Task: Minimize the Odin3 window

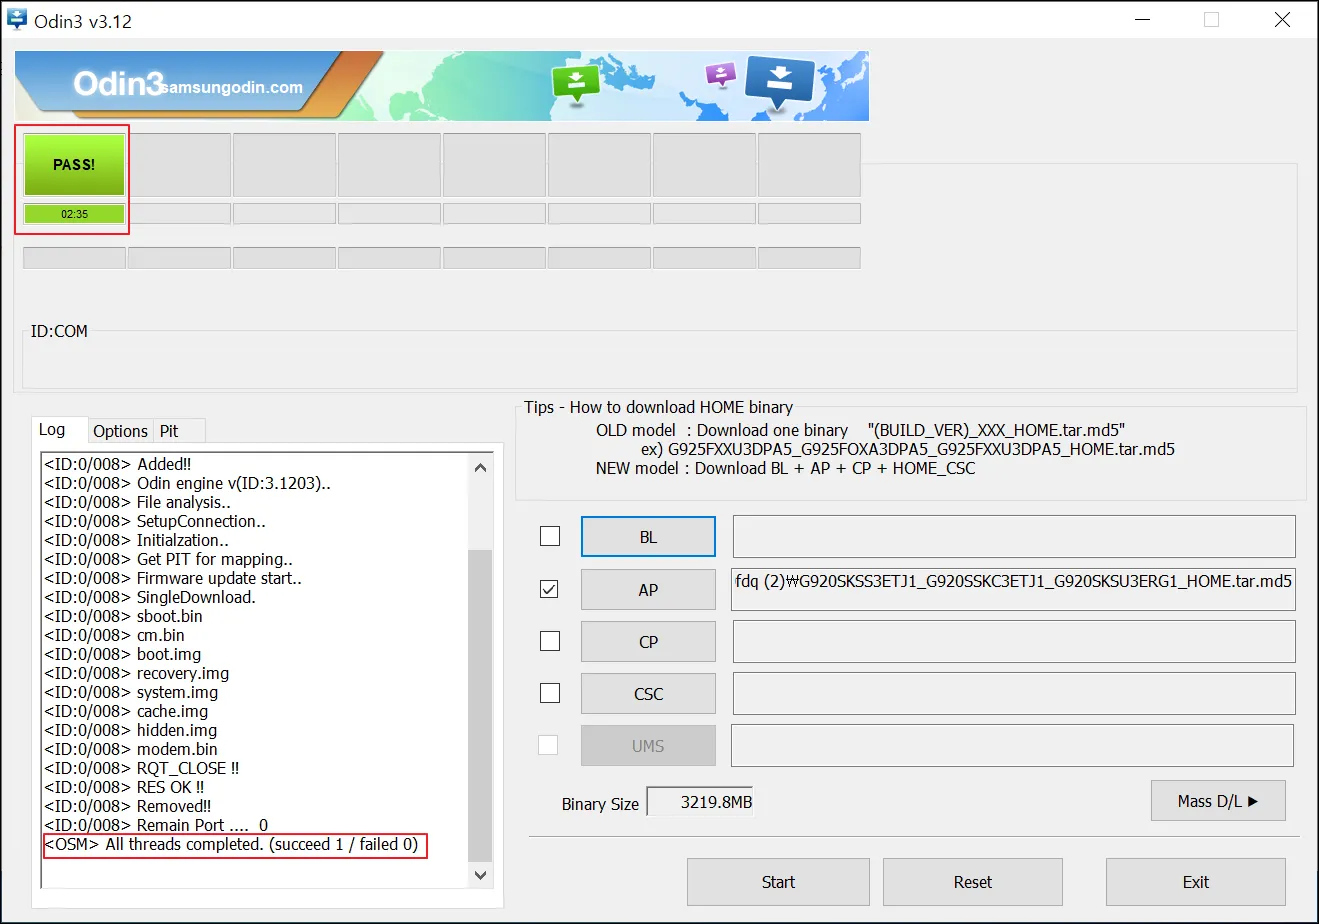Action: [1142, 20]
